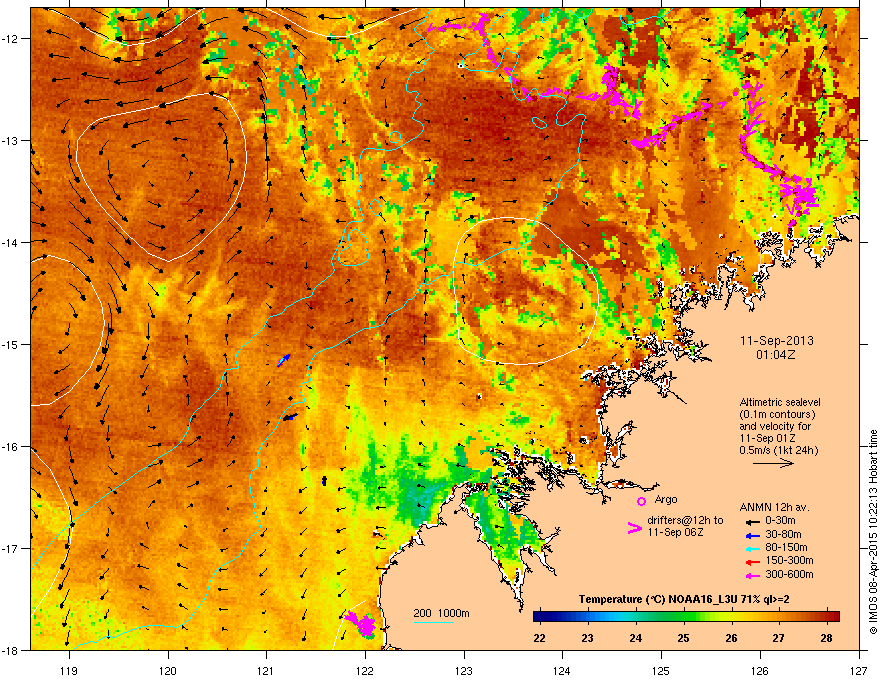This screenshot has width=880, height=680.
Task: Select the red 150-300m arrow legend symbol
Action: tap(752, 561)
